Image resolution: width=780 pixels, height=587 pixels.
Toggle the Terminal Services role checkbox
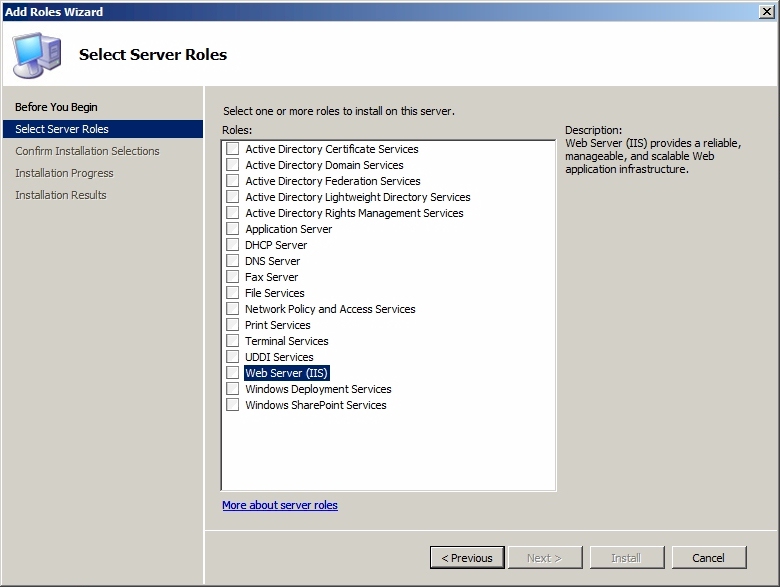[232, 341]
